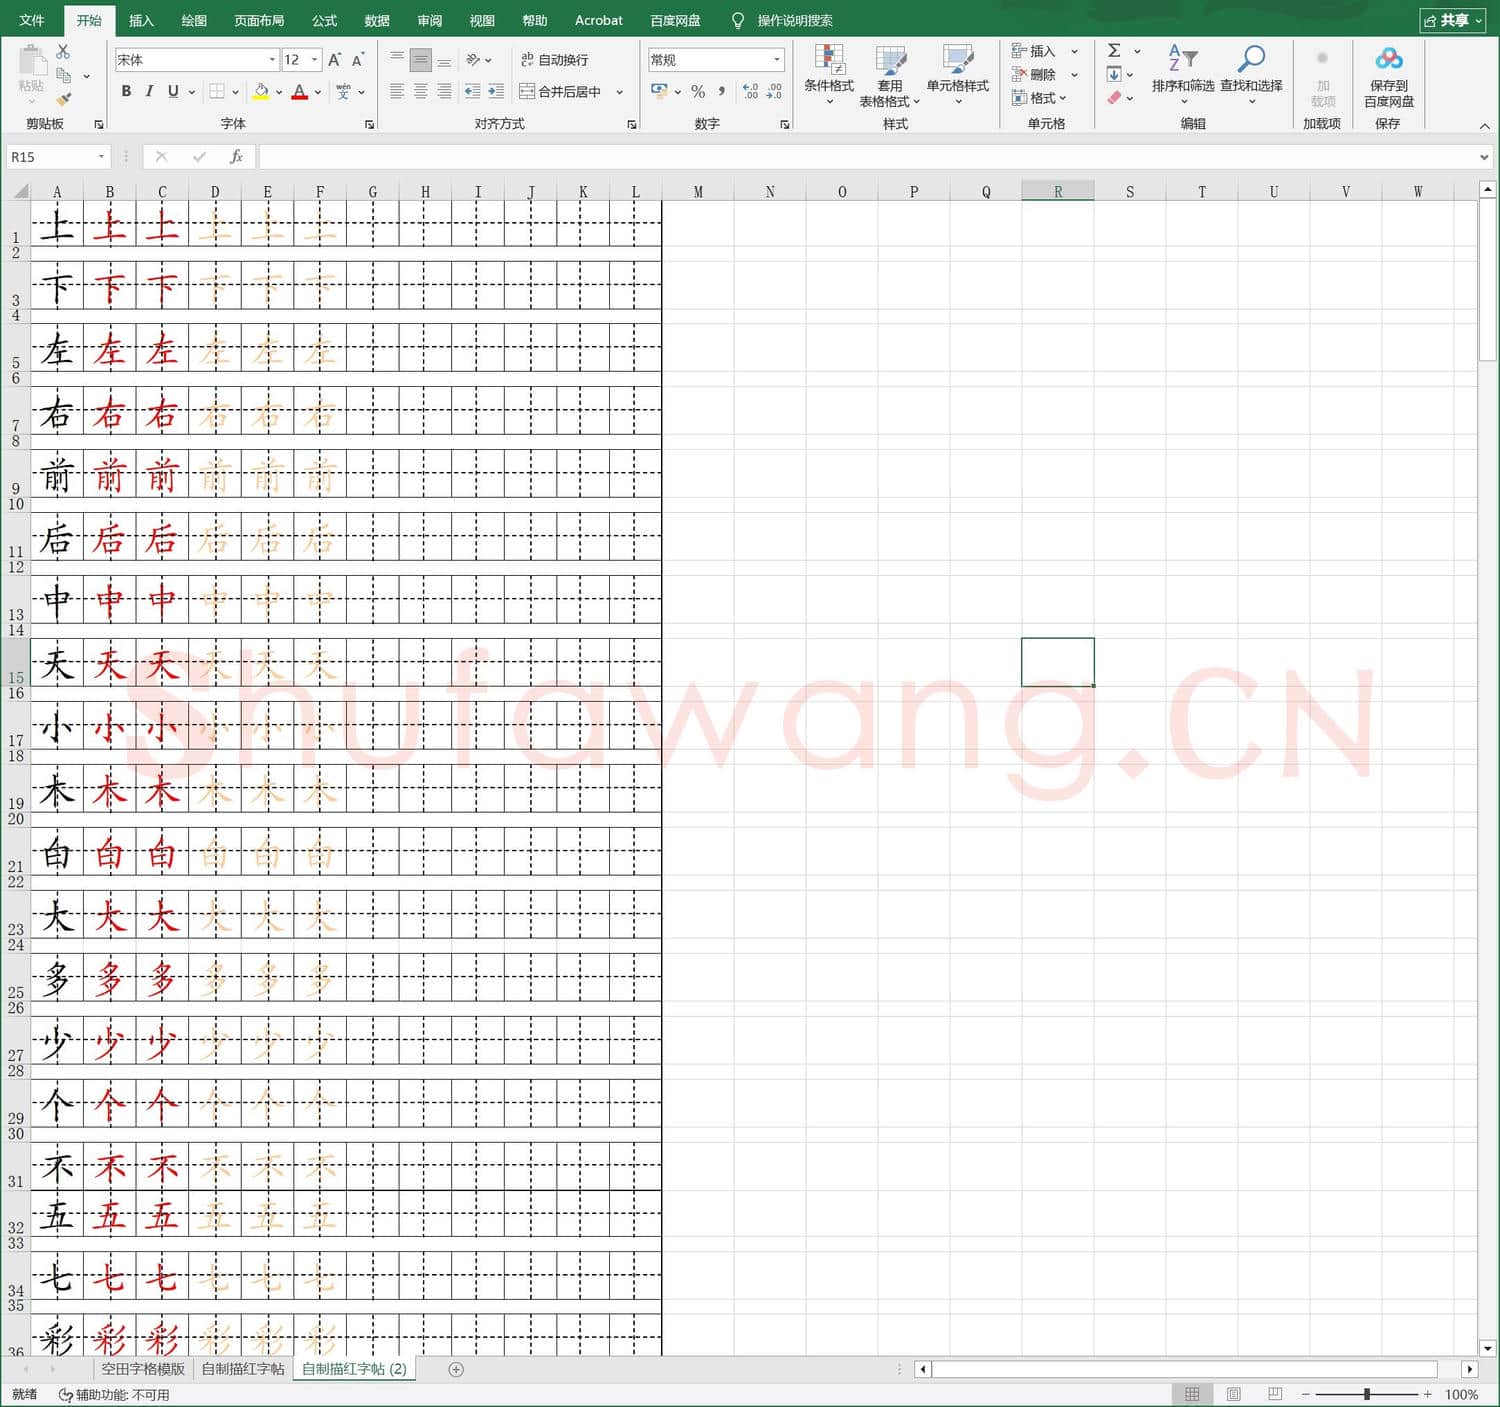
Task: Click the Copy icon in clipboard group
Action: 63,76
